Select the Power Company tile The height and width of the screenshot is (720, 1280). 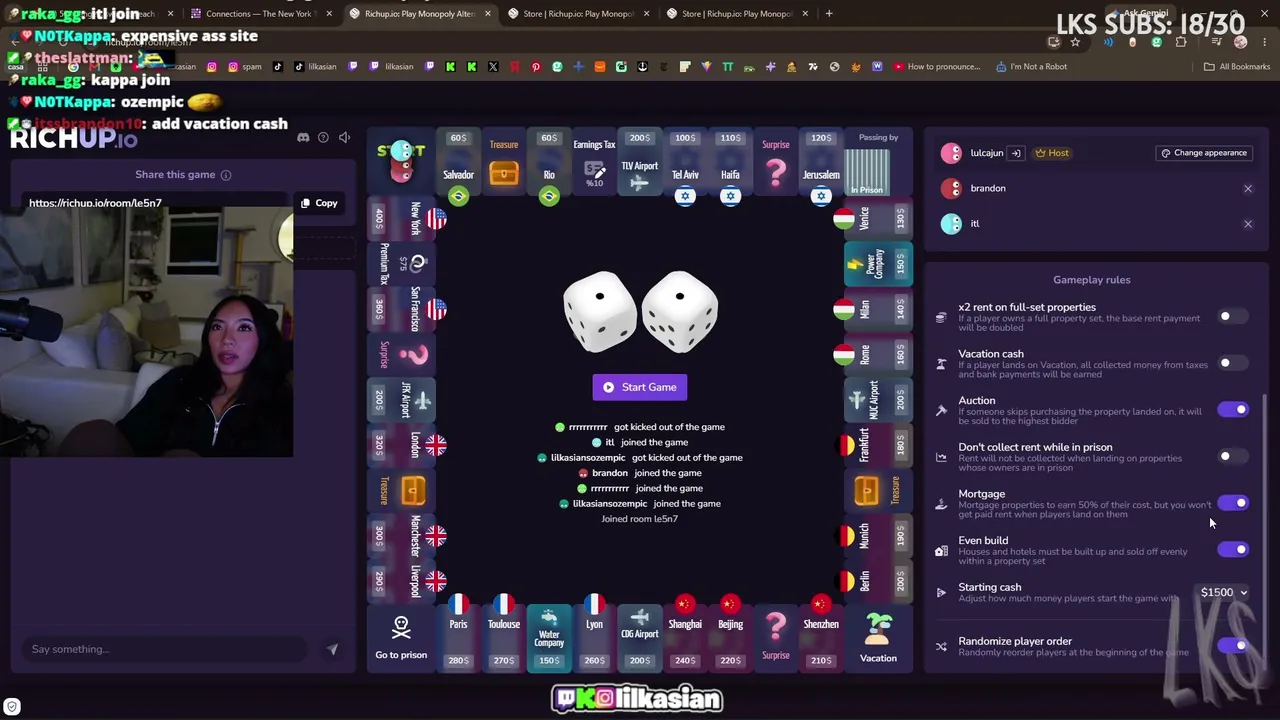pos(878,264)
